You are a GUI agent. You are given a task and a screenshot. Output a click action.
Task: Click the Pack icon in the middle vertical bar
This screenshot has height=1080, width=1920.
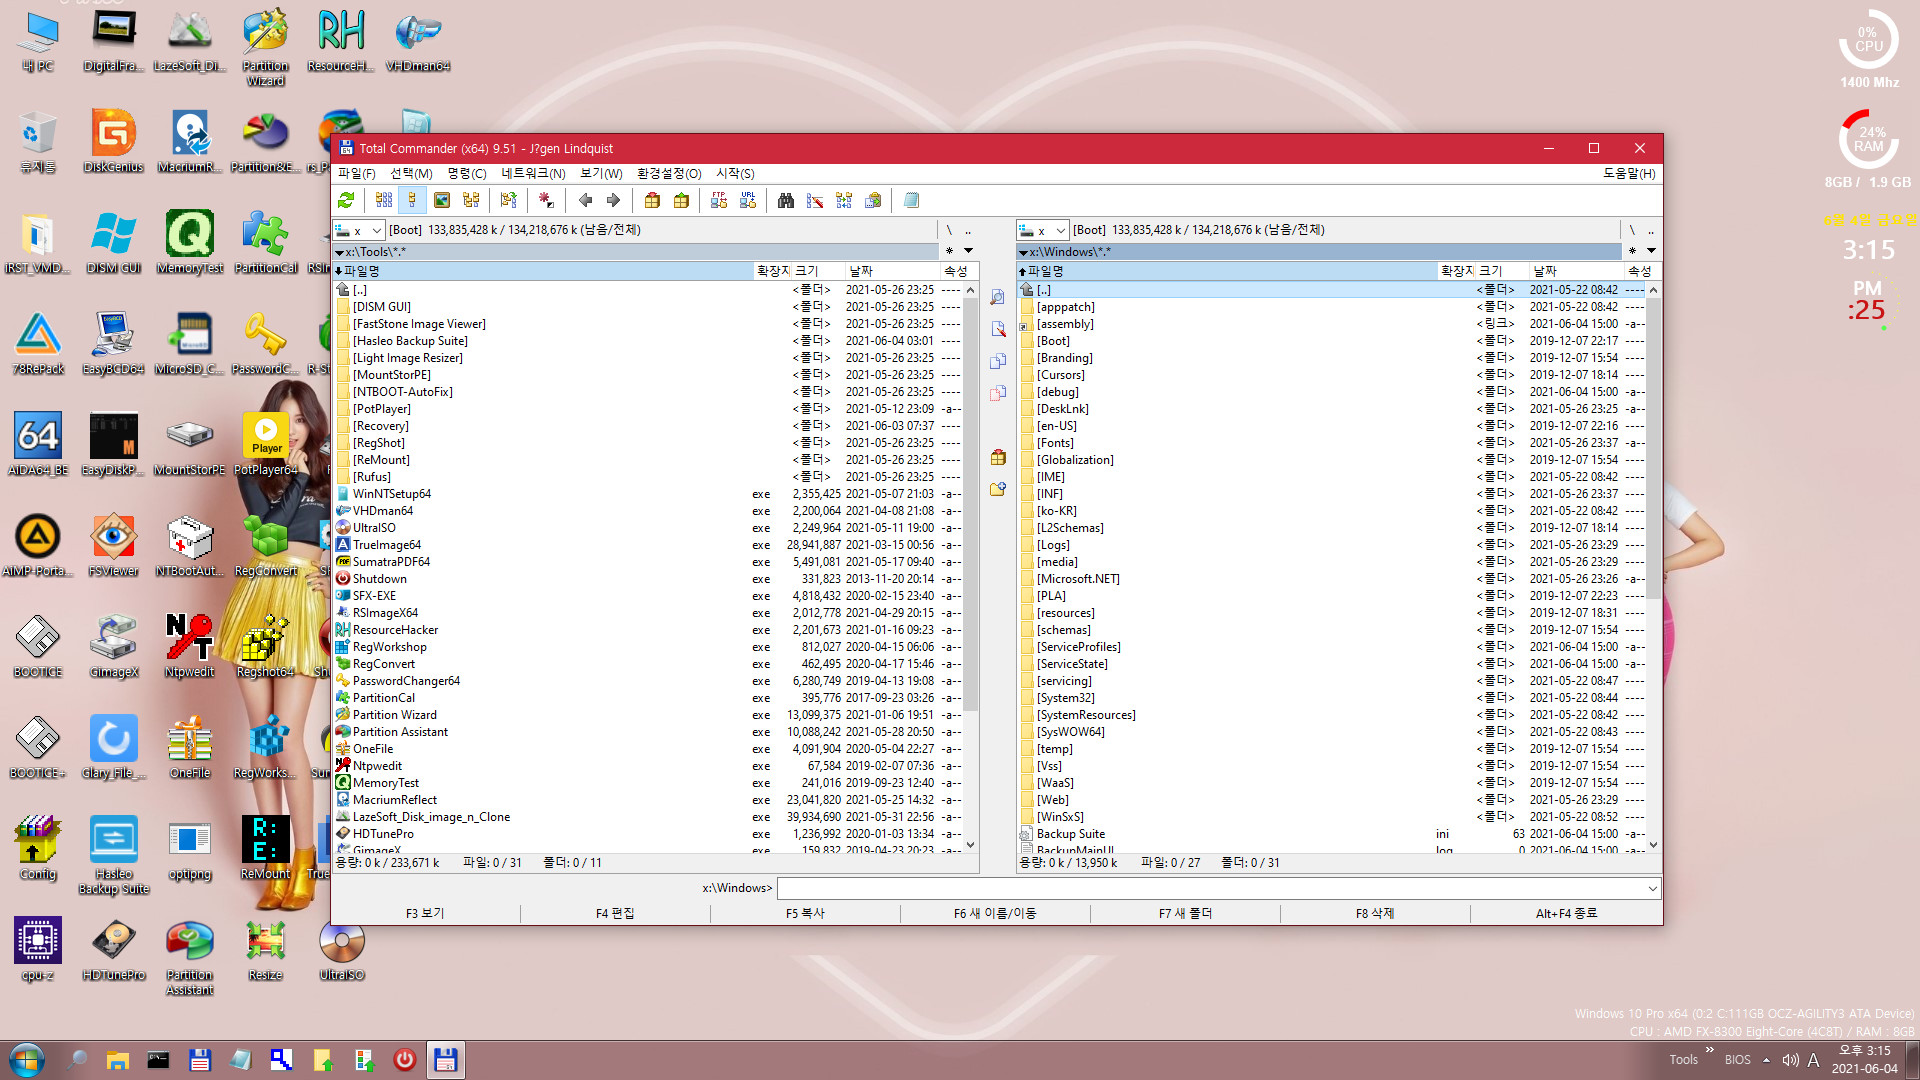point(997,457)
